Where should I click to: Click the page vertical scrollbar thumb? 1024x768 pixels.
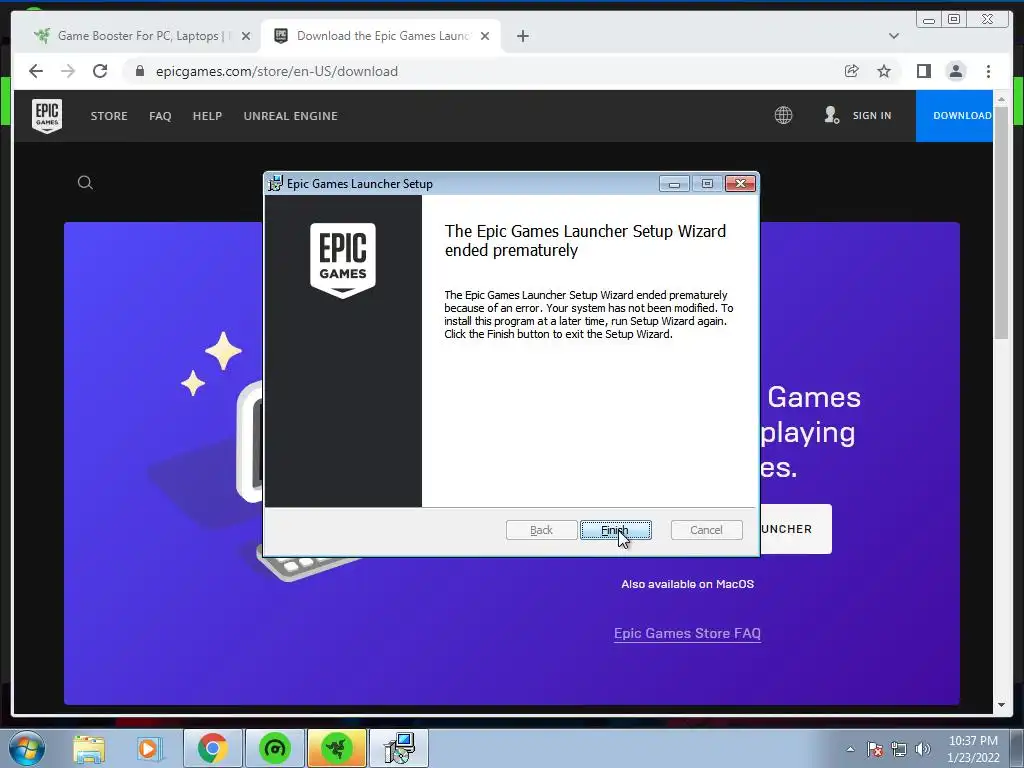pos(1001,222)
